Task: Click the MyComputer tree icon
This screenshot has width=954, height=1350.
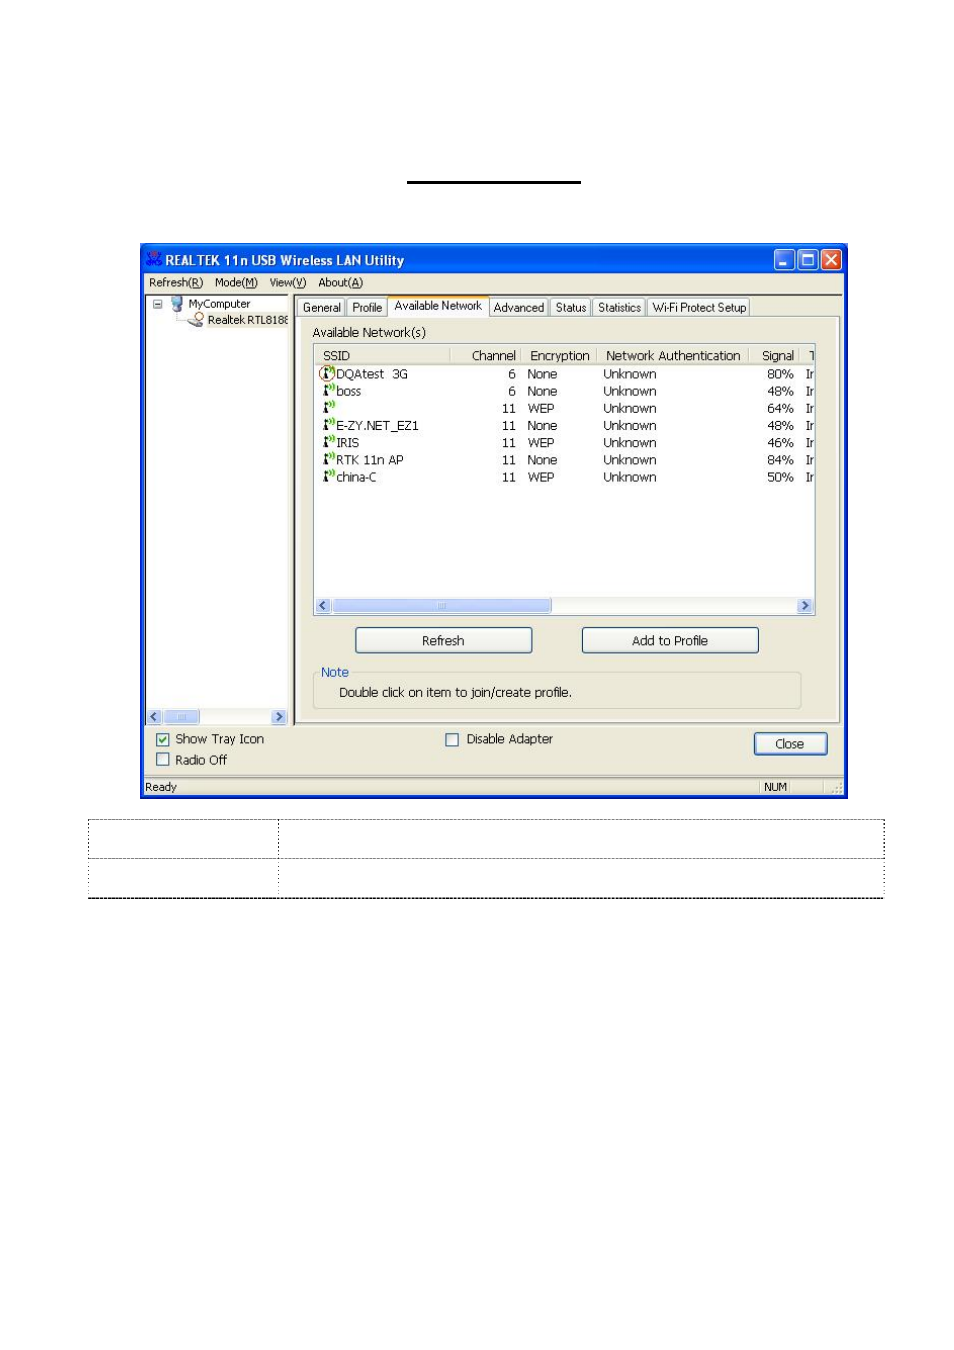Action: click(x=177, y=304)
